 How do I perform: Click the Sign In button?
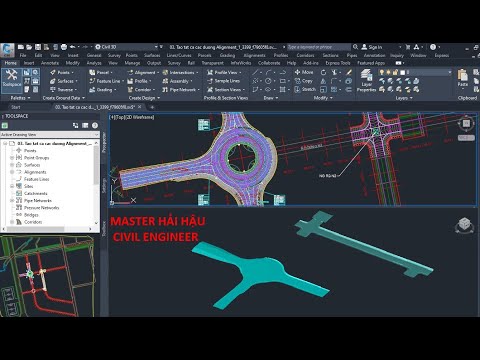(372, 47)
